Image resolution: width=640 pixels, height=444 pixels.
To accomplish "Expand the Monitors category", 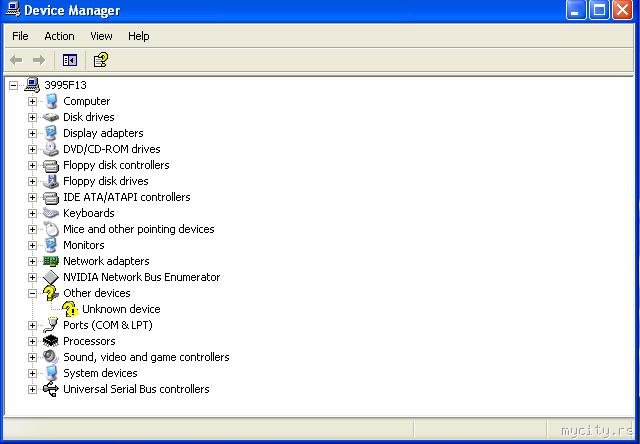I will click(32, 245).
